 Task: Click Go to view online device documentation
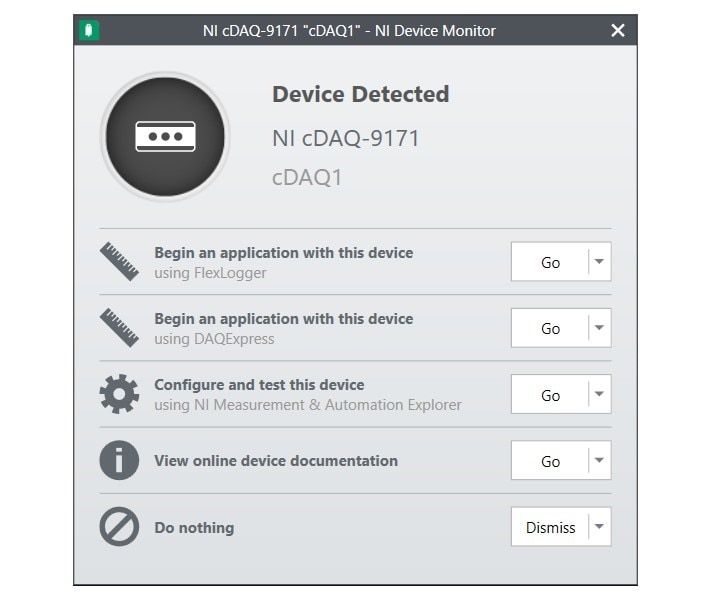tap(550, 460)
